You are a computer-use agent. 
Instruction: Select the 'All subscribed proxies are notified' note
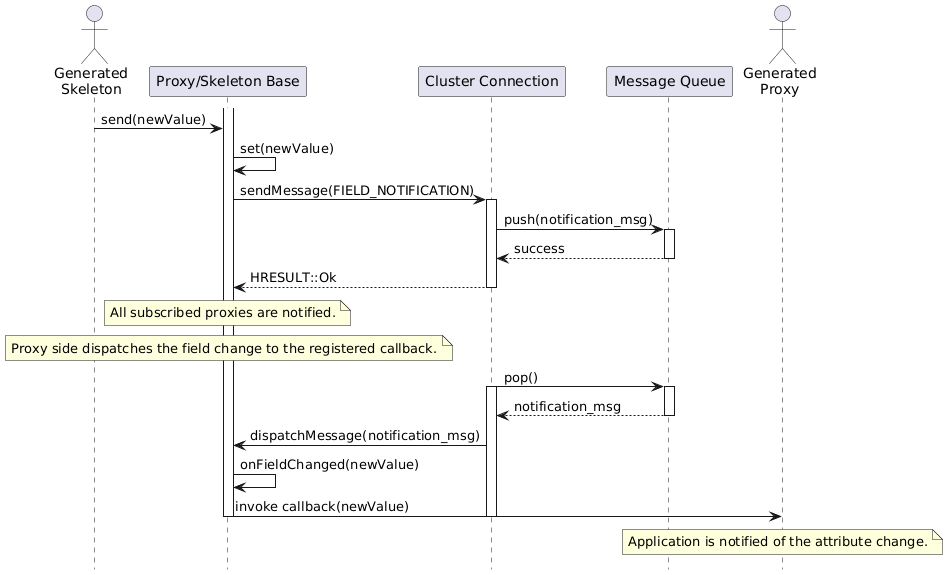tap(227, 313)
